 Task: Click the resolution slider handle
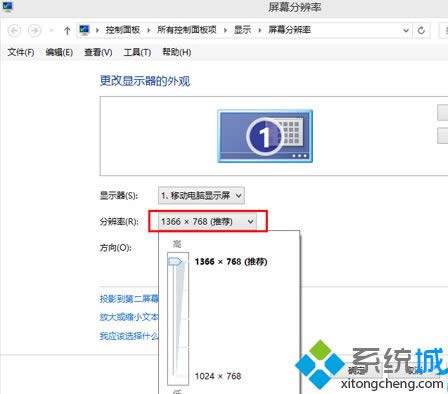pyautogui.click(x=175, y=261)
